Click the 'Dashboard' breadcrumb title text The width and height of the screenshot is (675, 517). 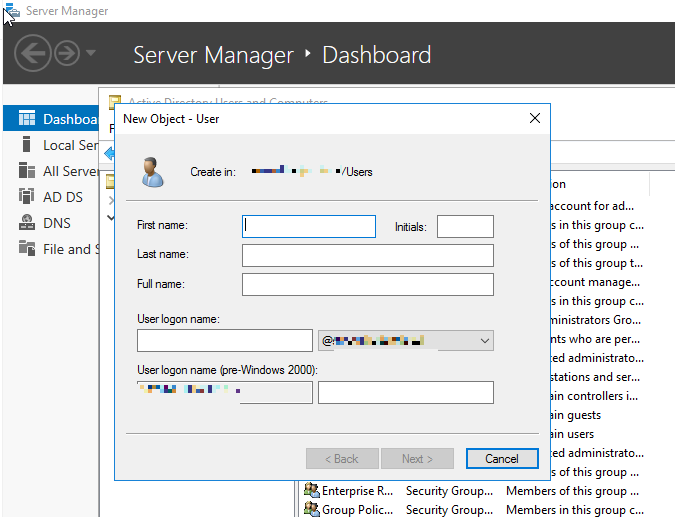pos(377,55)
